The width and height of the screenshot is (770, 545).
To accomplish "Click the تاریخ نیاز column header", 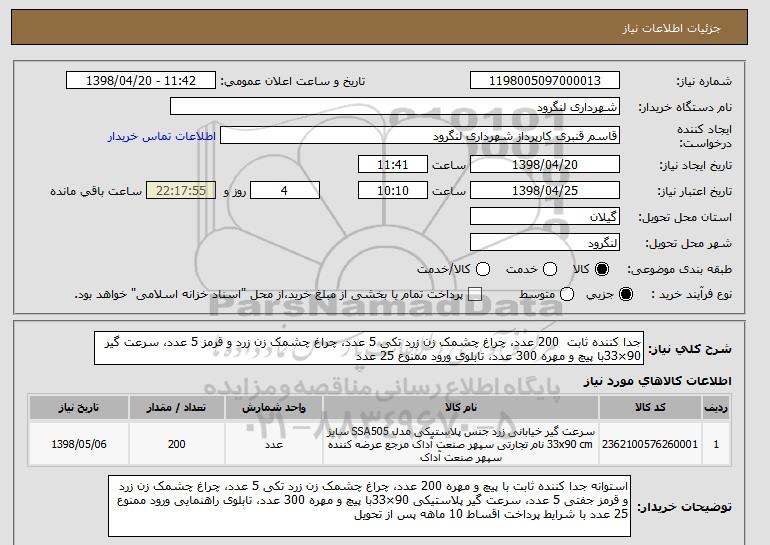I will point(79,408).
